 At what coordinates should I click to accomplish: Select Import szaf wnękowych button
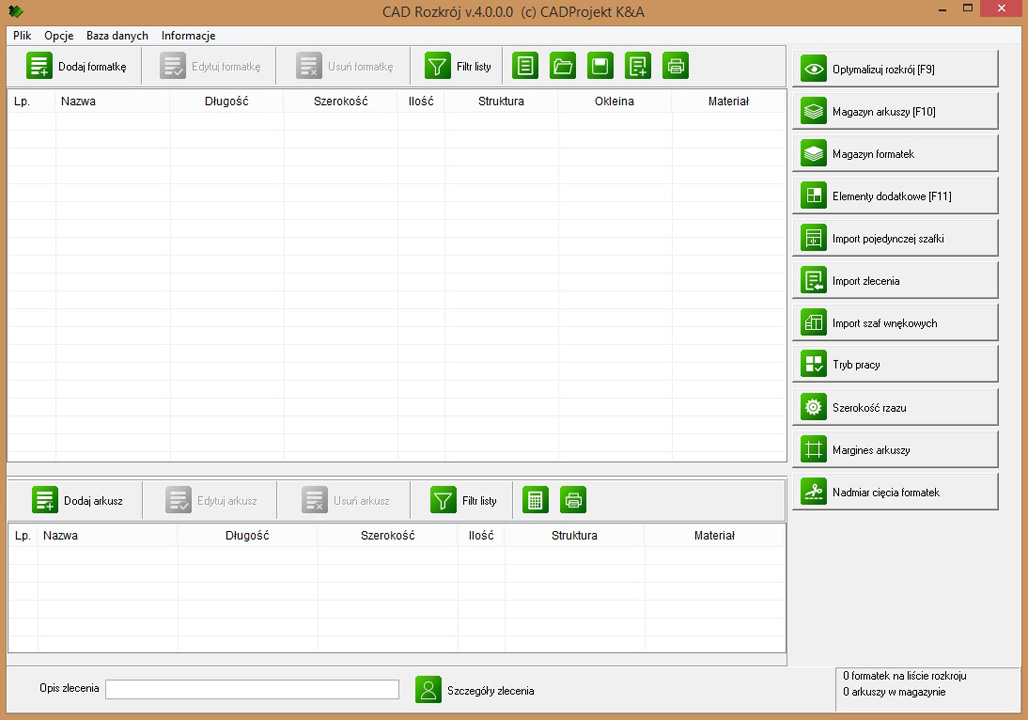pyautogui.click(x=895, y=323)
